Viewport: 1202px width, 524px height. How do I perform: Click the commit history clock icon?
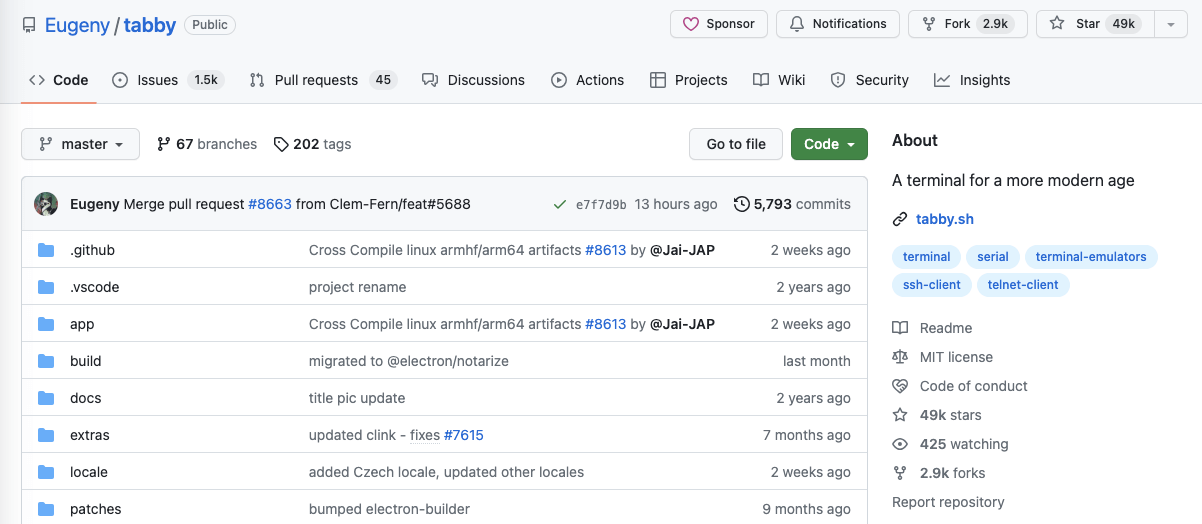pyautogui.click(x=741, y=204)
